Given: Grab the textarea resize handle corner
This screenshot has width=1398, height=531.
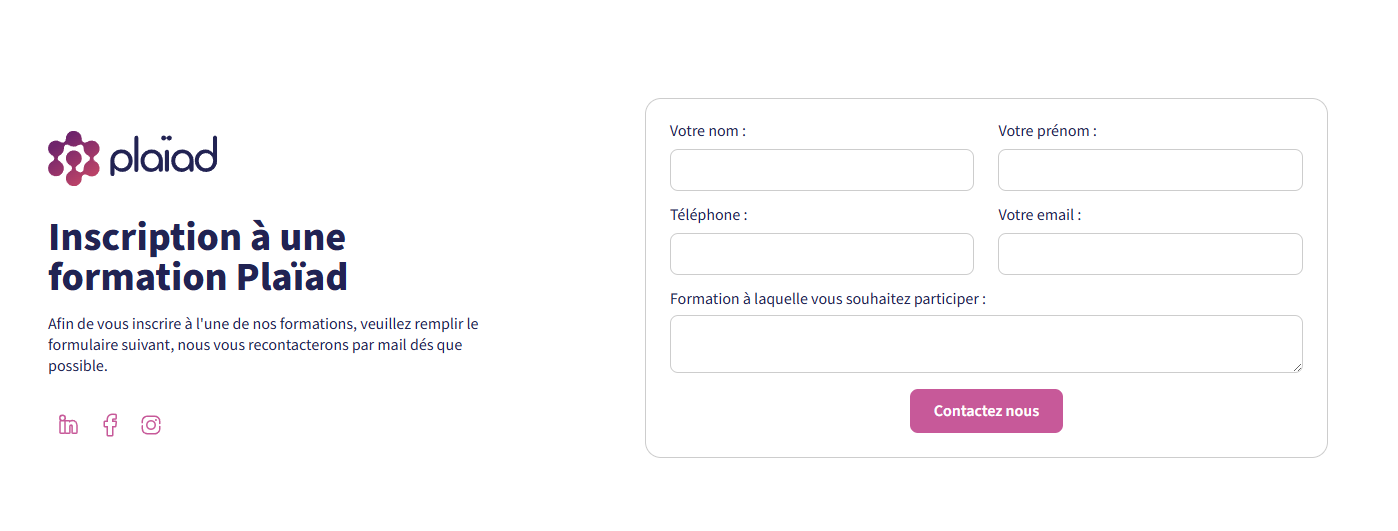Looking at the screenshot, I should pos(1297,367).
